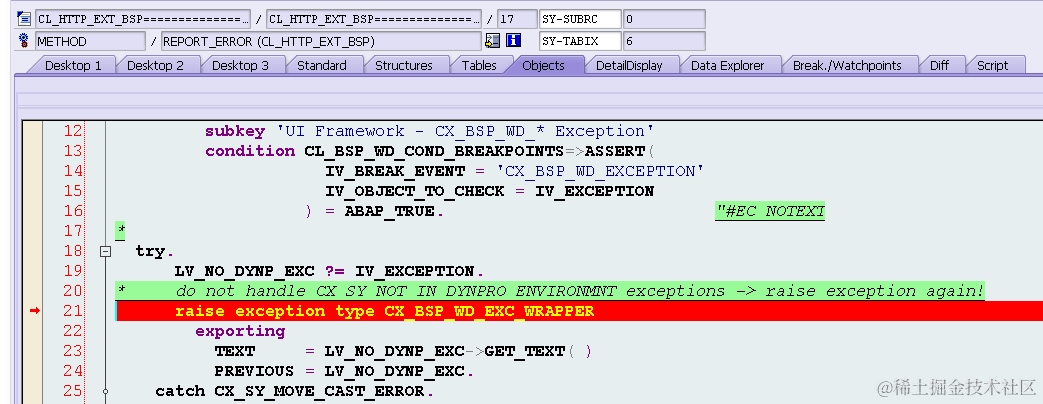Click the line number field showing 17
Viewport: 1043px width, 404px height.
tap(517, 19)
